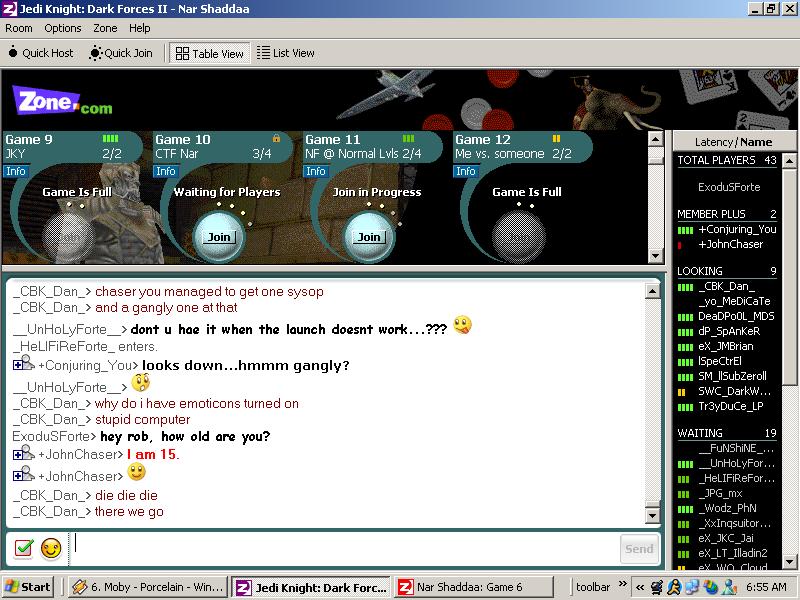
Task: Click the green checkmark icon beside the chat box
Action: tap(23, 548)
